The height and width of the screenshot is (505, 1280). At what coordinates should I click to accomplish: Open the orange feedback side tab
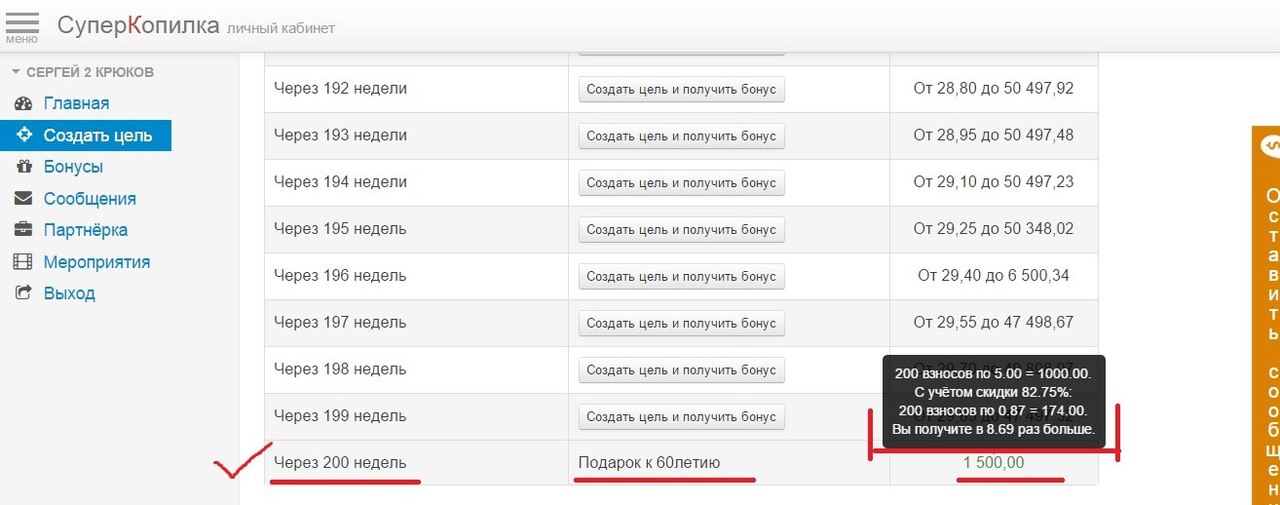click(1266, 315)
